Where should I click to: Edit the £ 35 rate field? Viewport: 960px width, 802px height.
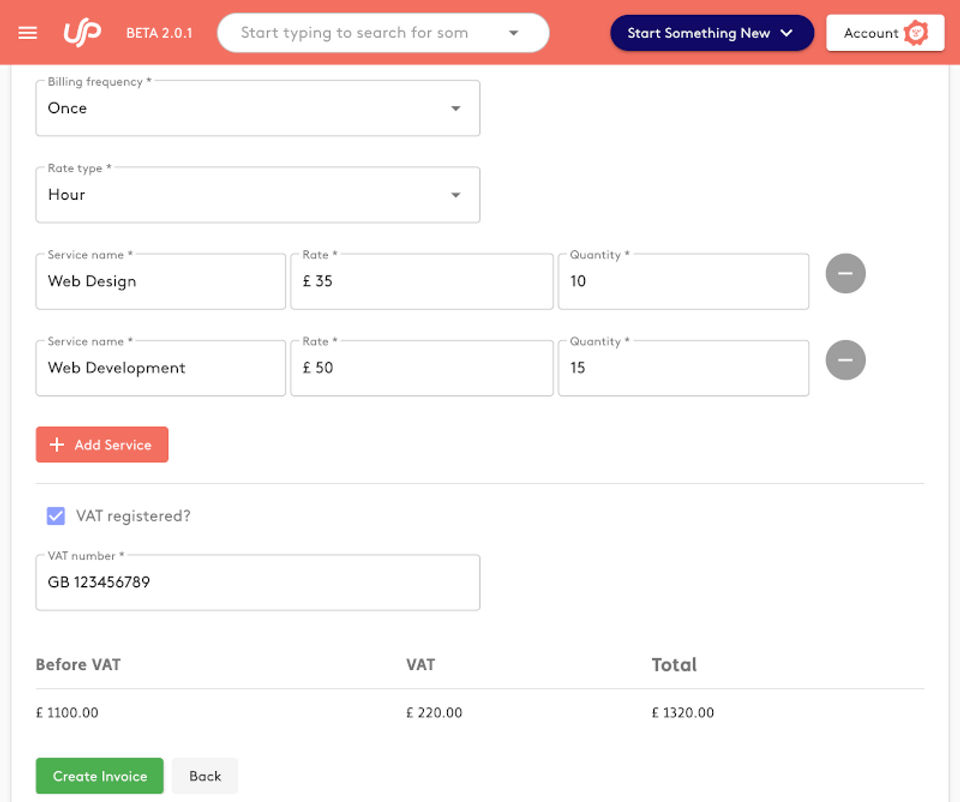422,282
